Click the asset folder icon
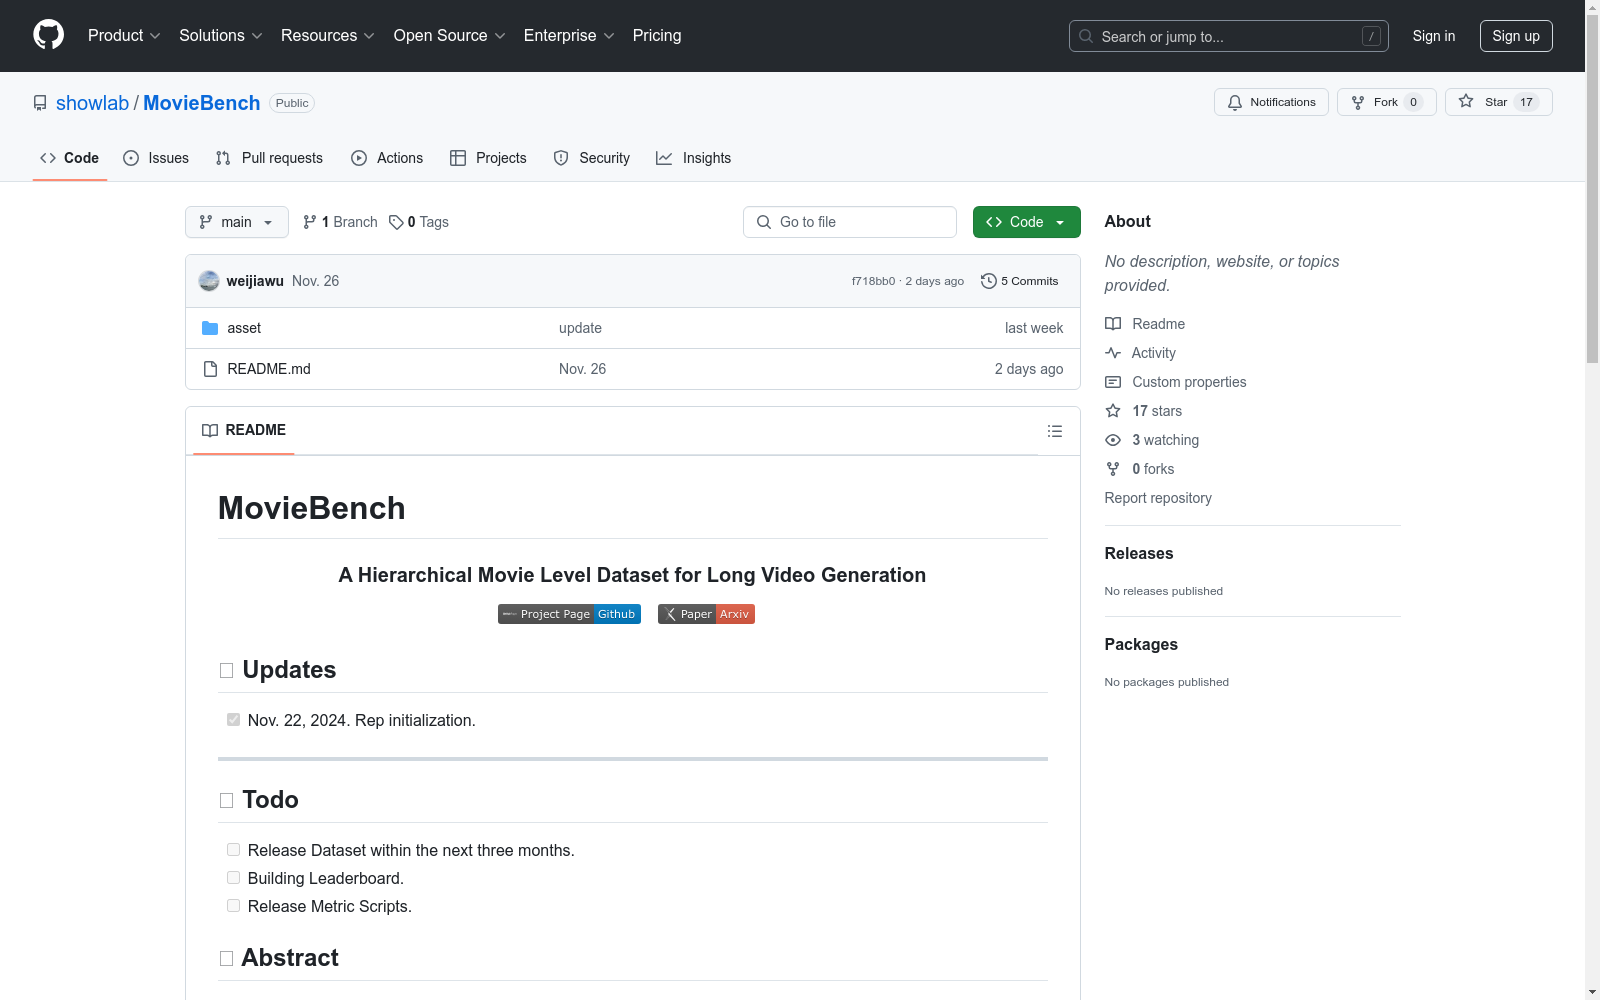 210,328
